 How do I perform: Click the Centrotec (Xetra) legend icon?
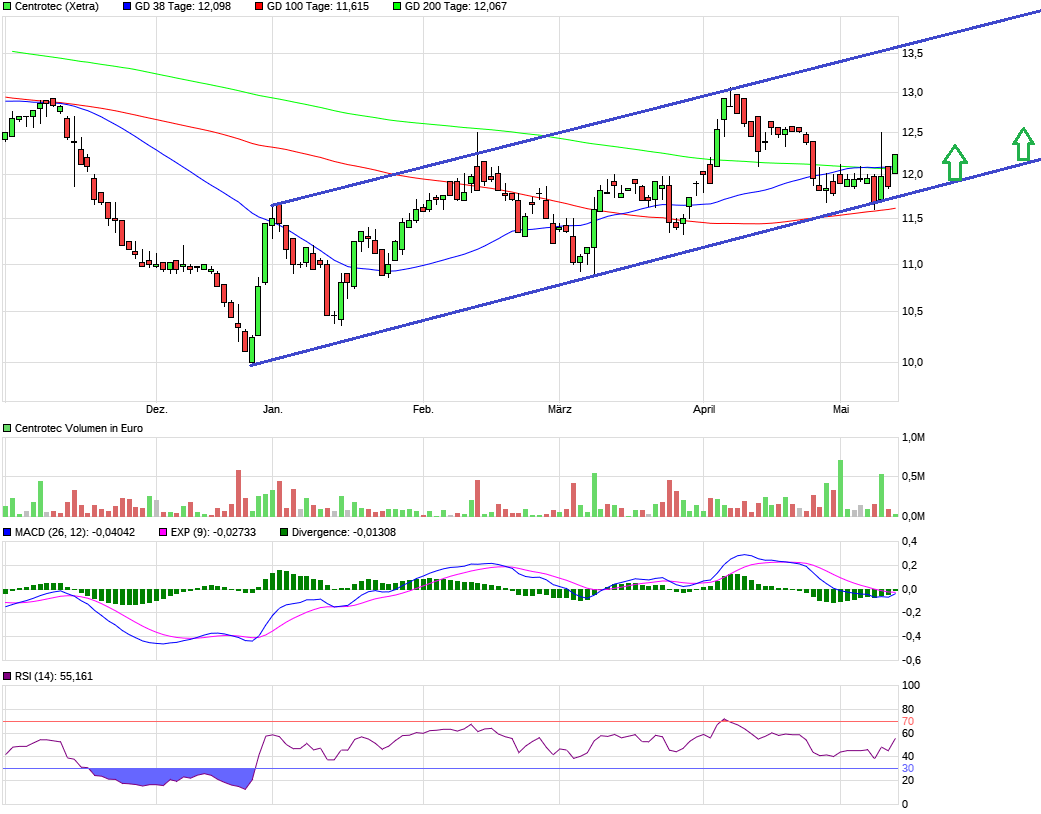(x=8, y=7)
